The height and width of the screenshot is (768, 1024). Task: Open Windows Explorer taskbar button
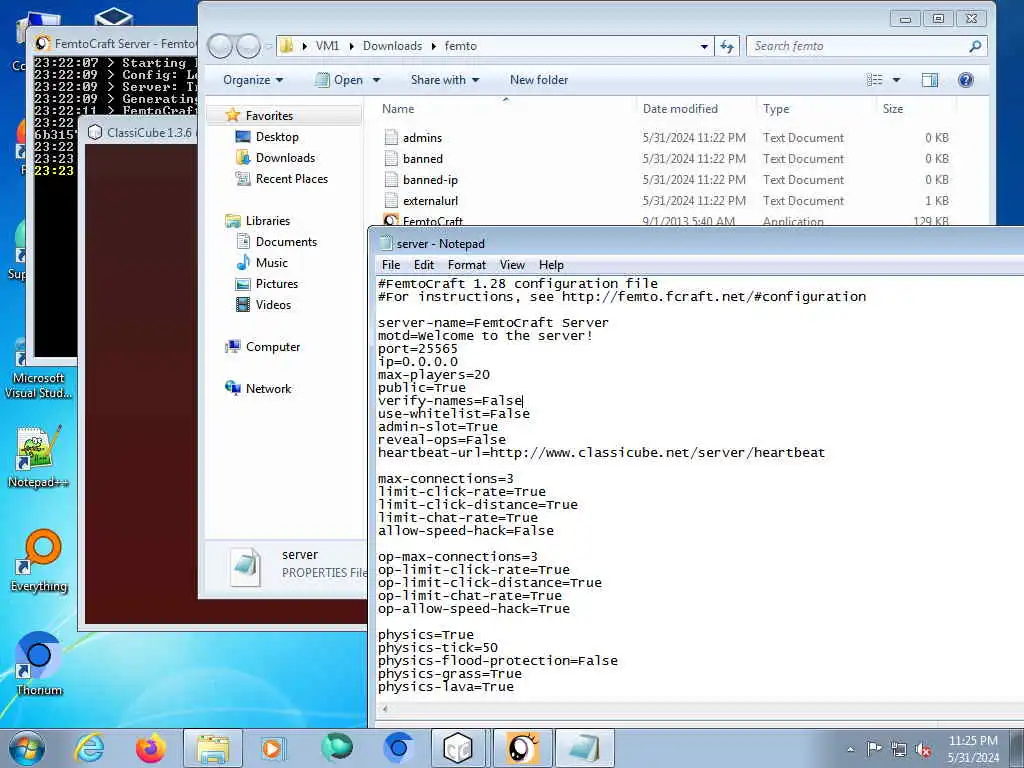click(x=213, y=748)
